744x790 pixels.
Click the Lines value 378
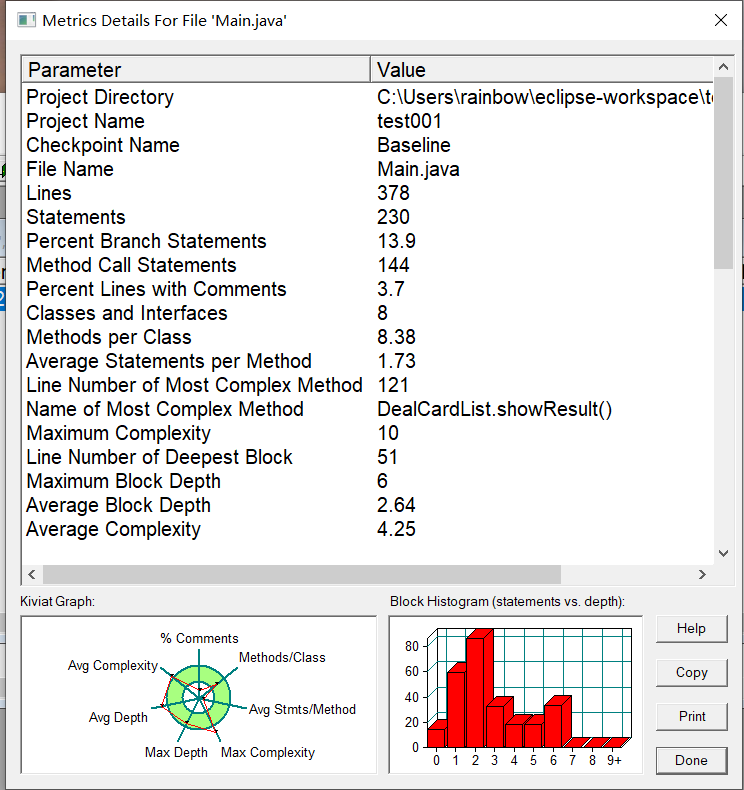(x=393, y=193)
